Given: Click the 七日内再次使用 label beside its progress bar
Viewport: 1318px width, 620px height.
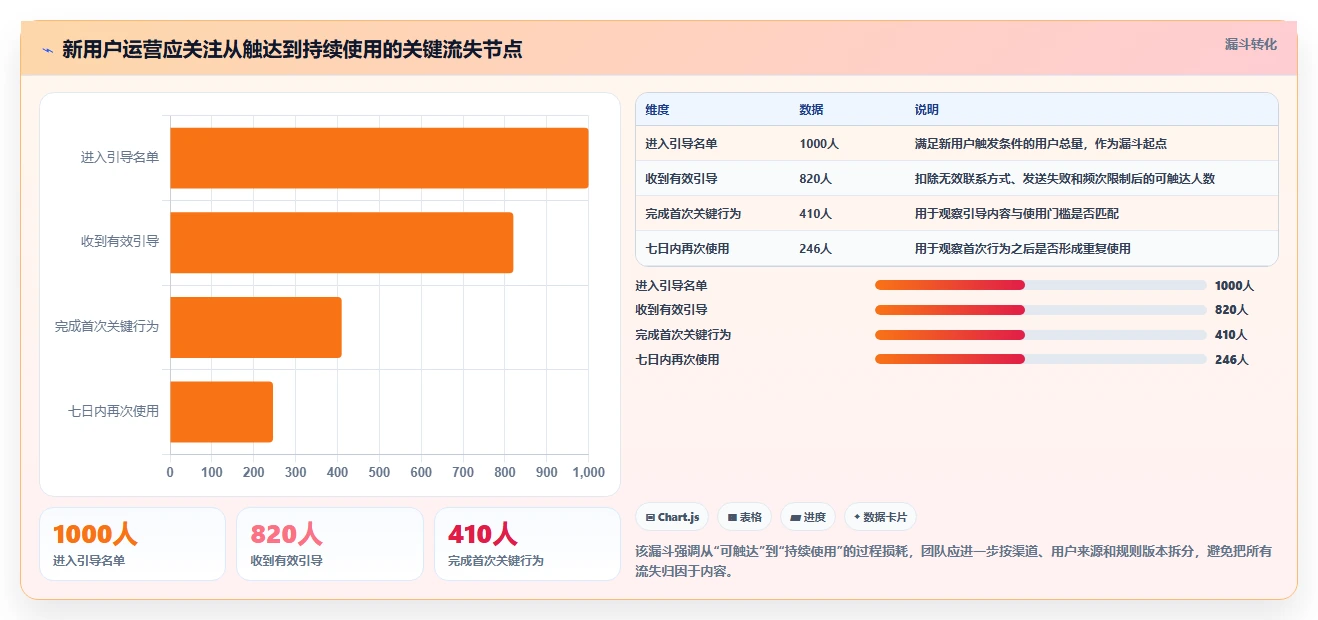Looking at the screenshot, I should (677, 360).
